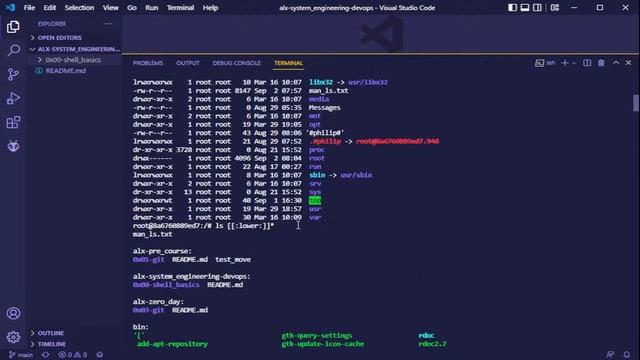Viewport: 640px width, 360px height.
Task: Click 'rdoc2.7' in bin listing
Action: (x=432, y=344)
